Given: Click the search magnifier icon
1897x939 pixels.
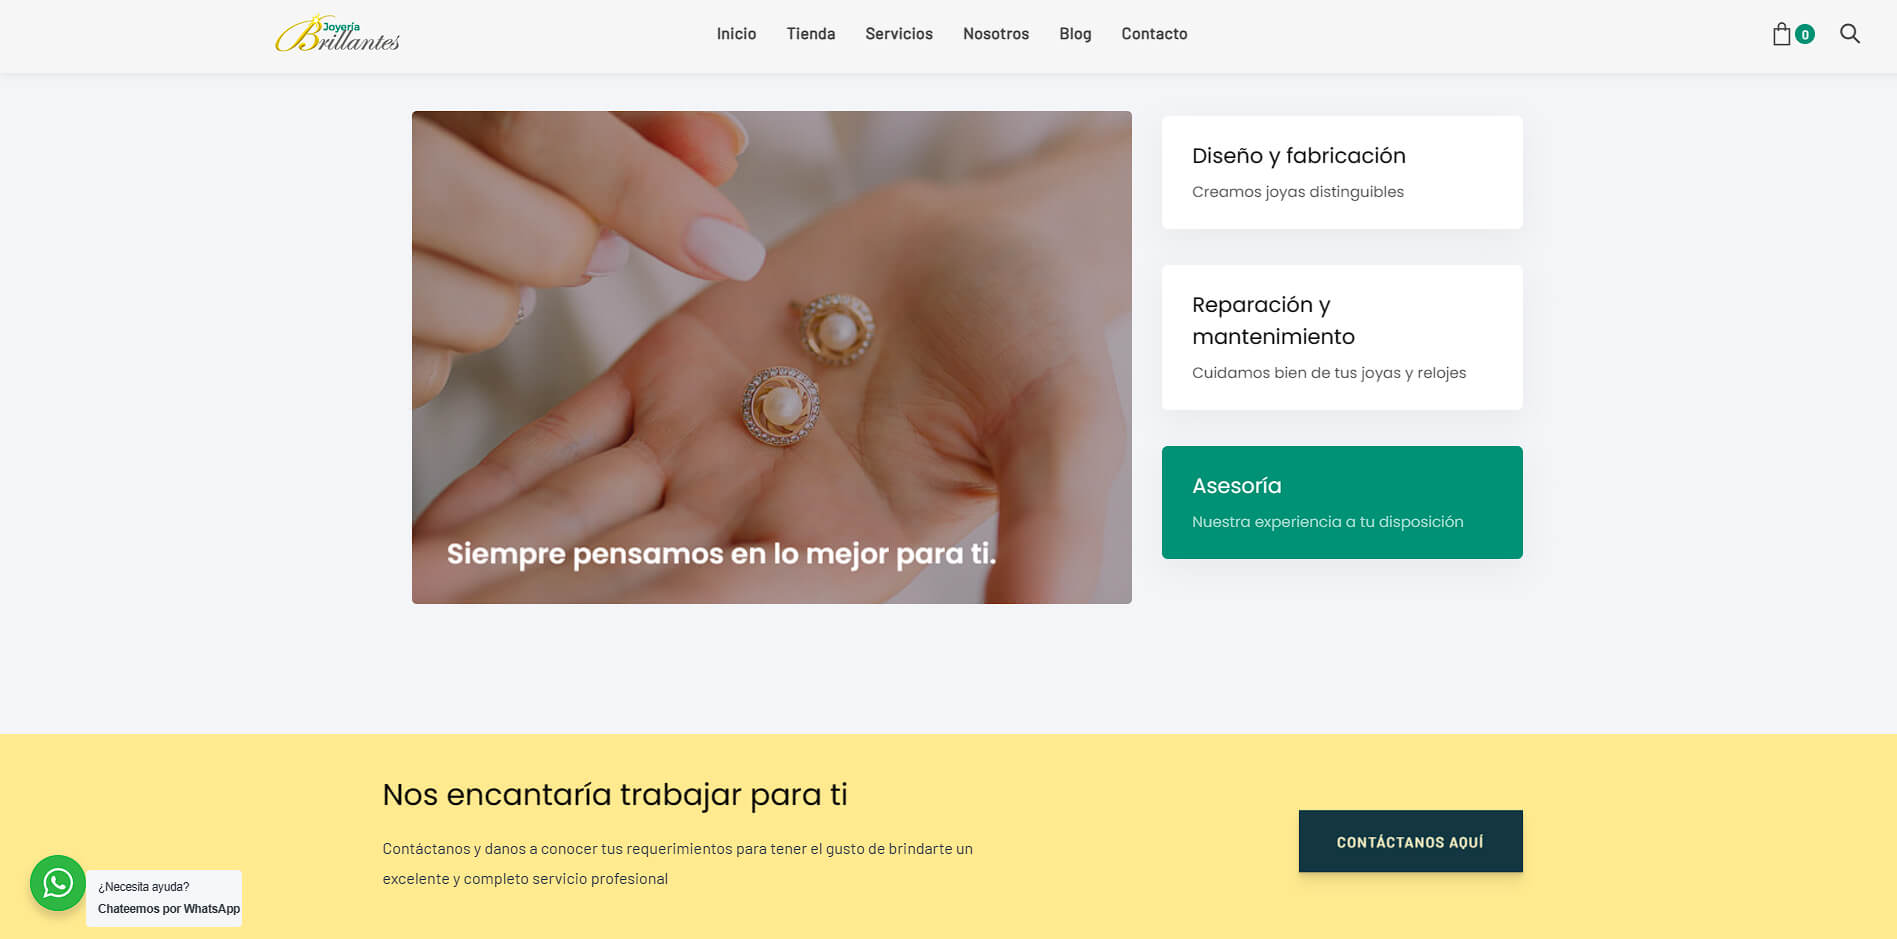Looking at the screenshot, I should [x=1850, y=34].
